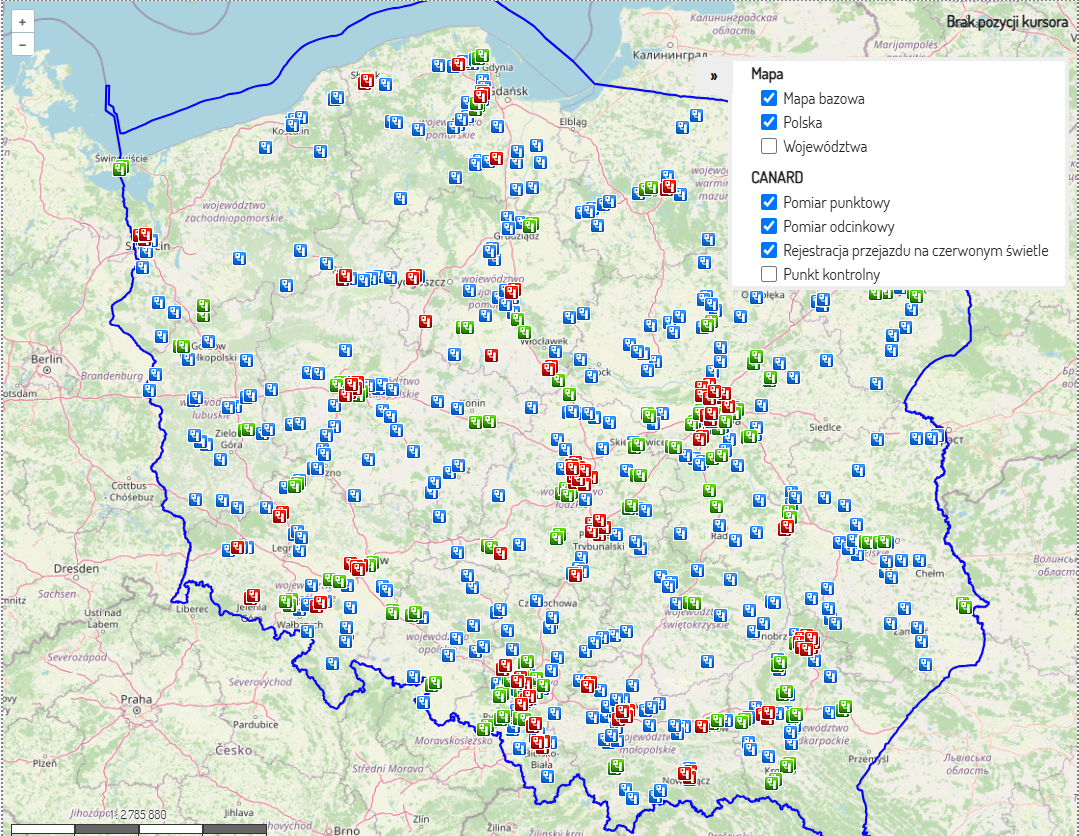Click the blue marker near Kołobrzeg
The width and height of the screenshot is (1079, 836).
tap(296, 122)
